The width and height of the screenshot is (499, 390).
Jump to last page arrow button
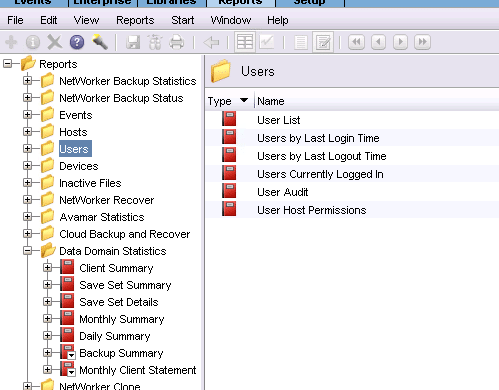coord(422,42)
